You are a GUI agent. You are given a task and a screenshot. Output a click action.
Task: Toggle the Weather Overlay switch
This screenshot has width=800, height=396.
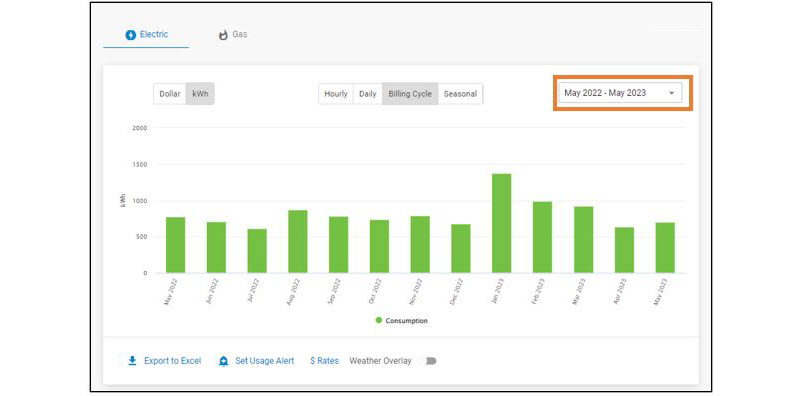coord(430,361)
